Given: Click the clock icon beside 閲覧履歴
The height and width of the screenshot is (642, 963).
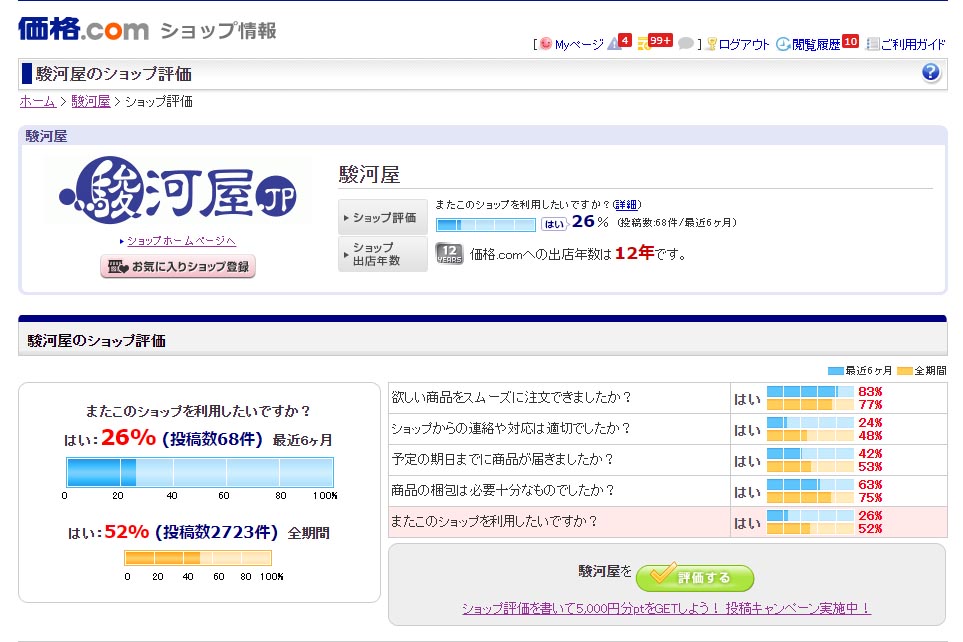Looking at the screenshot, I should coord(783,44).
